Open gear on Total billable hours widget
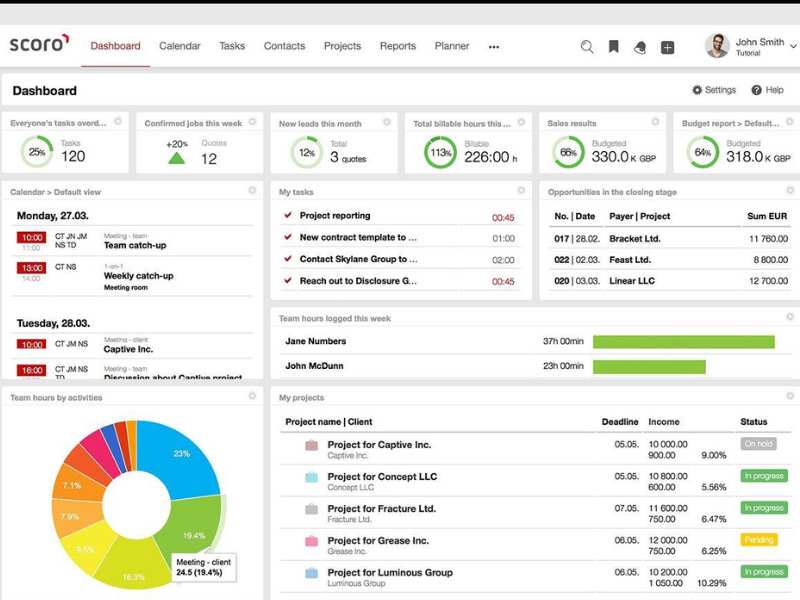800x600 pixels. (x=521, y=122)
